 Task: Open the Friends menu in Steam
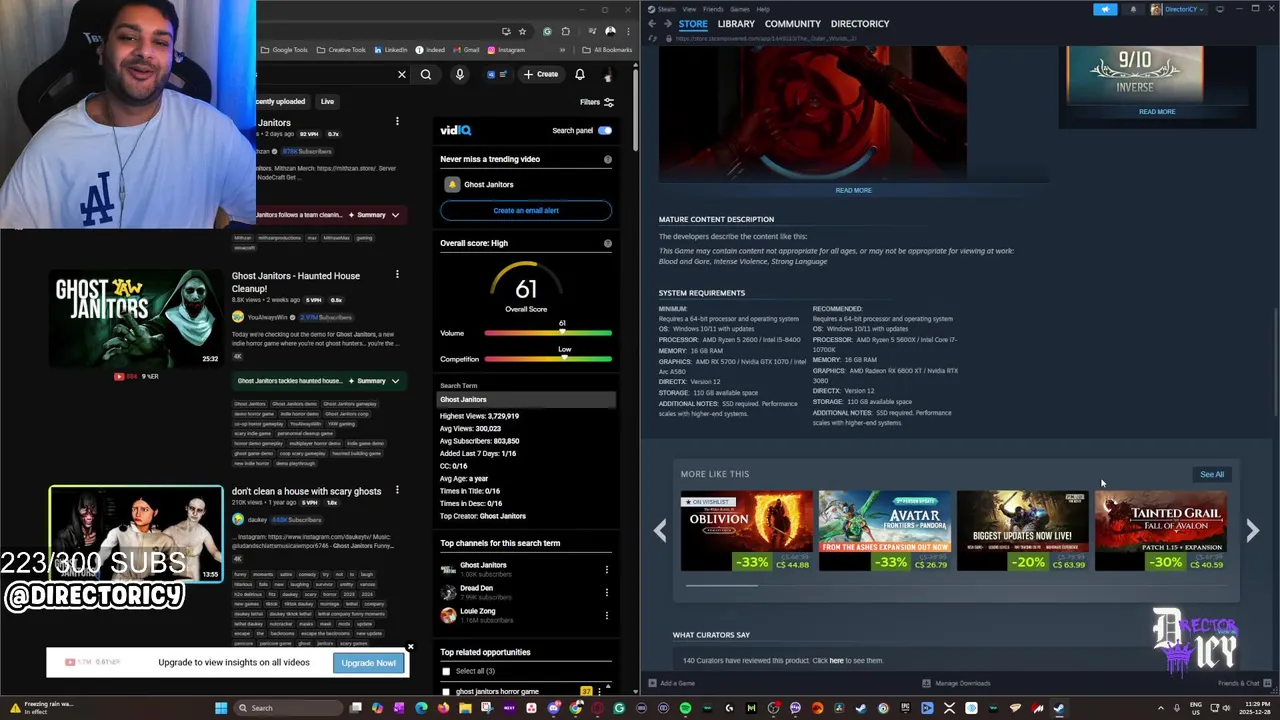click(x=713, y=9)
